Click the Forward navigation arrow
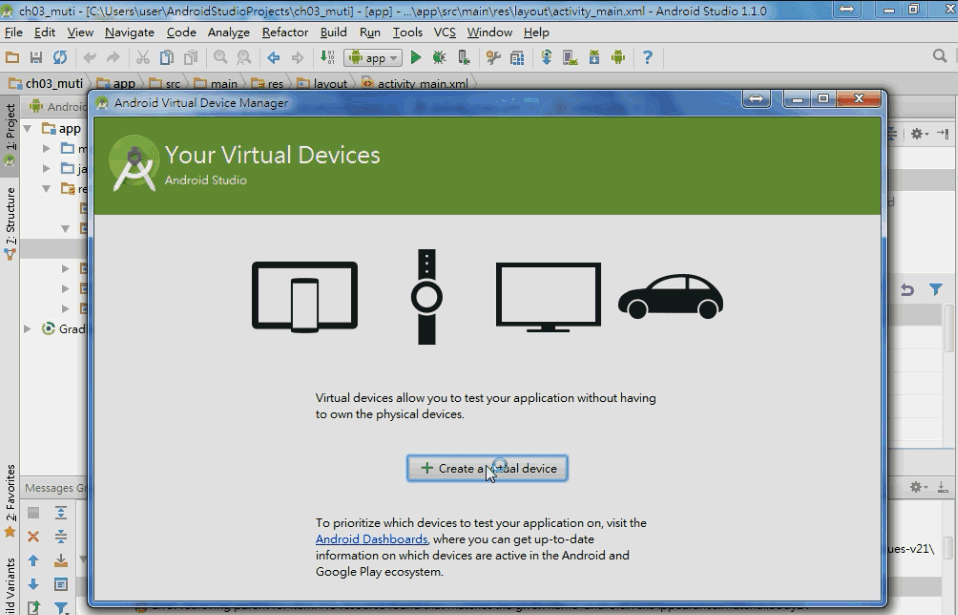The width and height of the screenshot is (958, 615). click(298, 57)
